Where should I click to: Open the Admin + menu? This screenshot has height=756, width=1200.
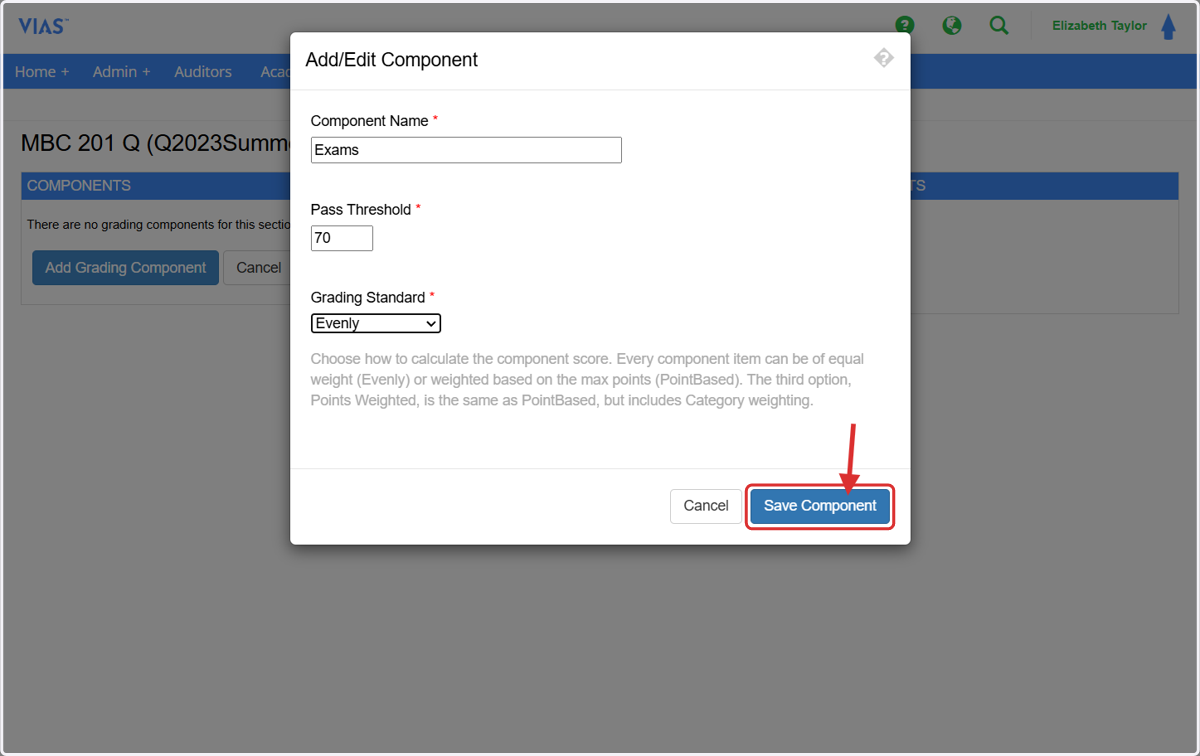(x=121, y=72)
